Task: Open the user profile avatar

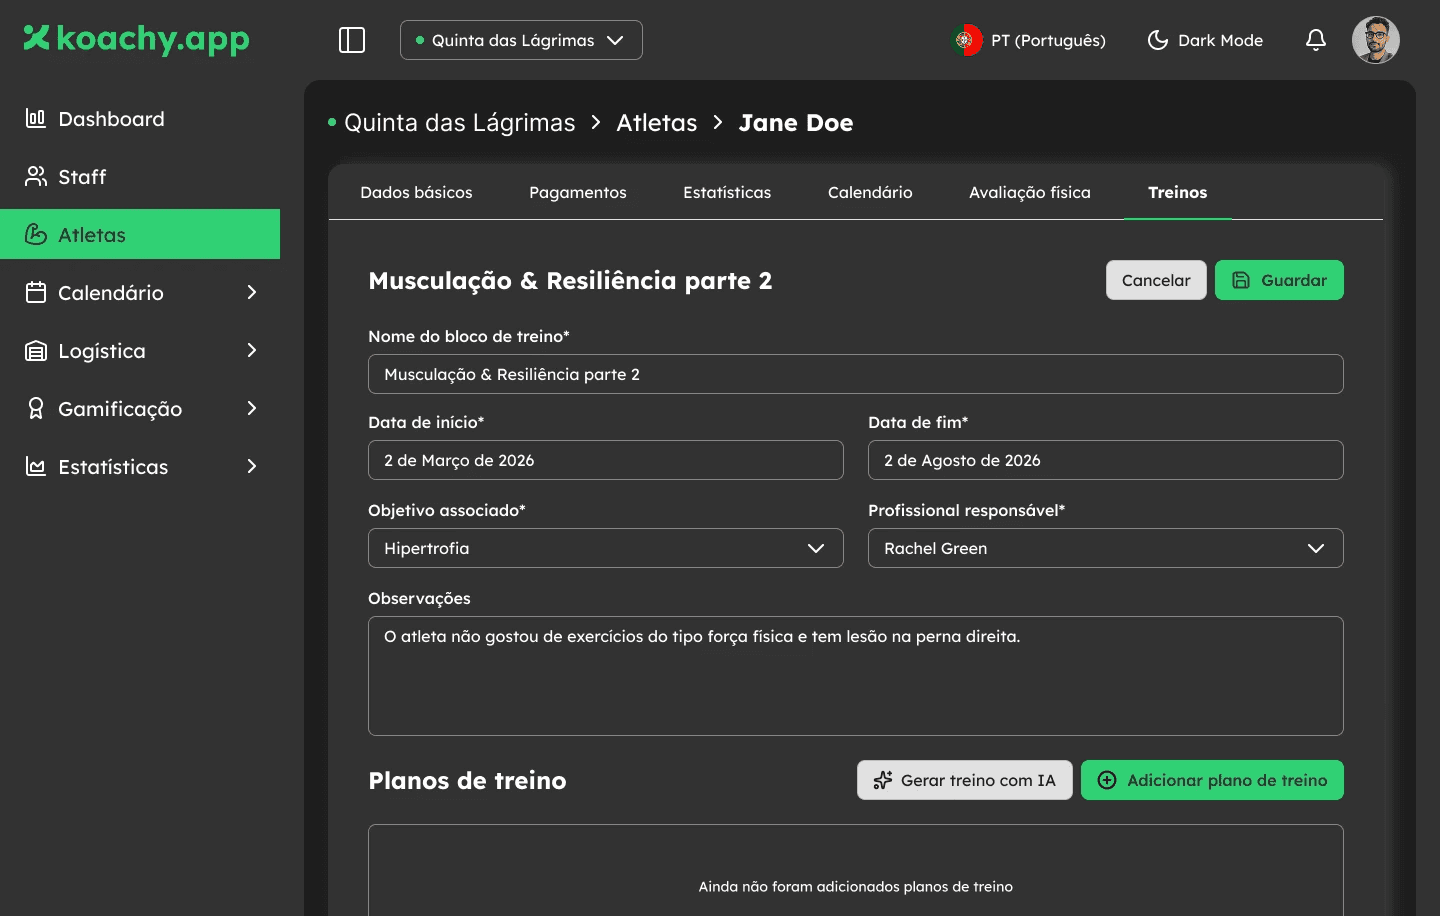Action: coord(1376,40)
